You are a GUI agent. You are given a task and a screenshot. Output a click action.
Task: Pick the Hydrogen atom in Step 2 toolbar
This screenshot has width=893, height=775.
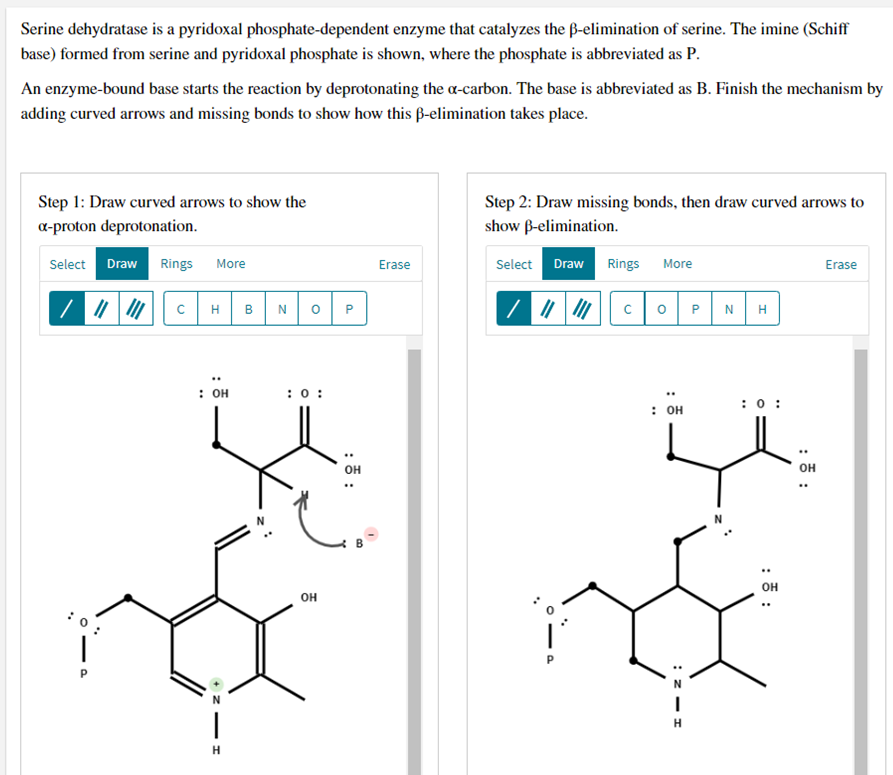pyautogui.click(x=761, y=308)
